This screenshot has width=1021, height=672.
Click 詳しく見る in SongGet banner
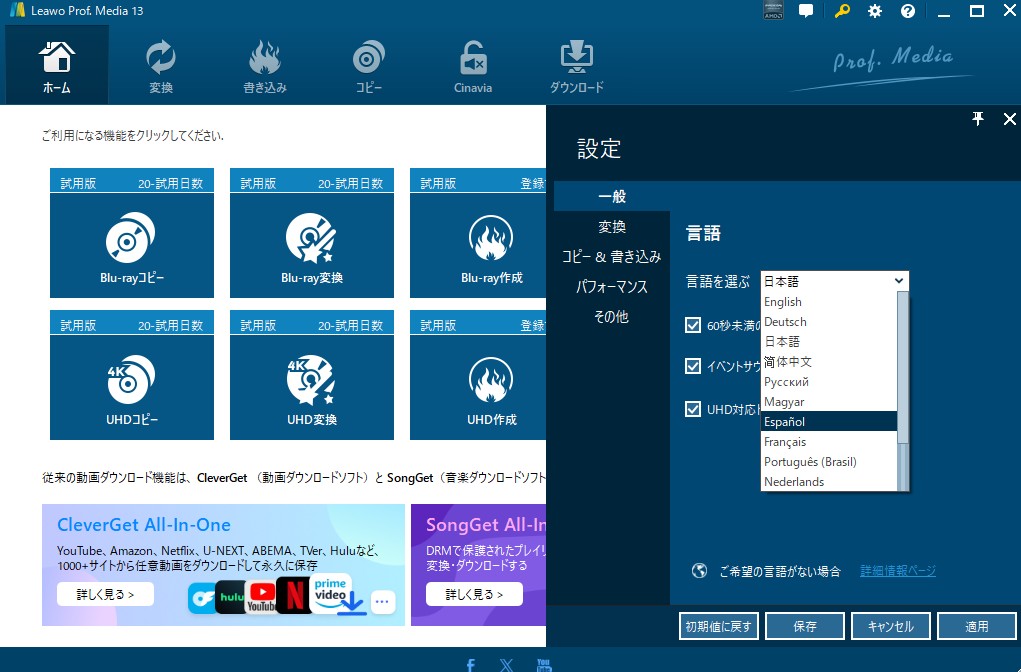(x=475, y=594)
